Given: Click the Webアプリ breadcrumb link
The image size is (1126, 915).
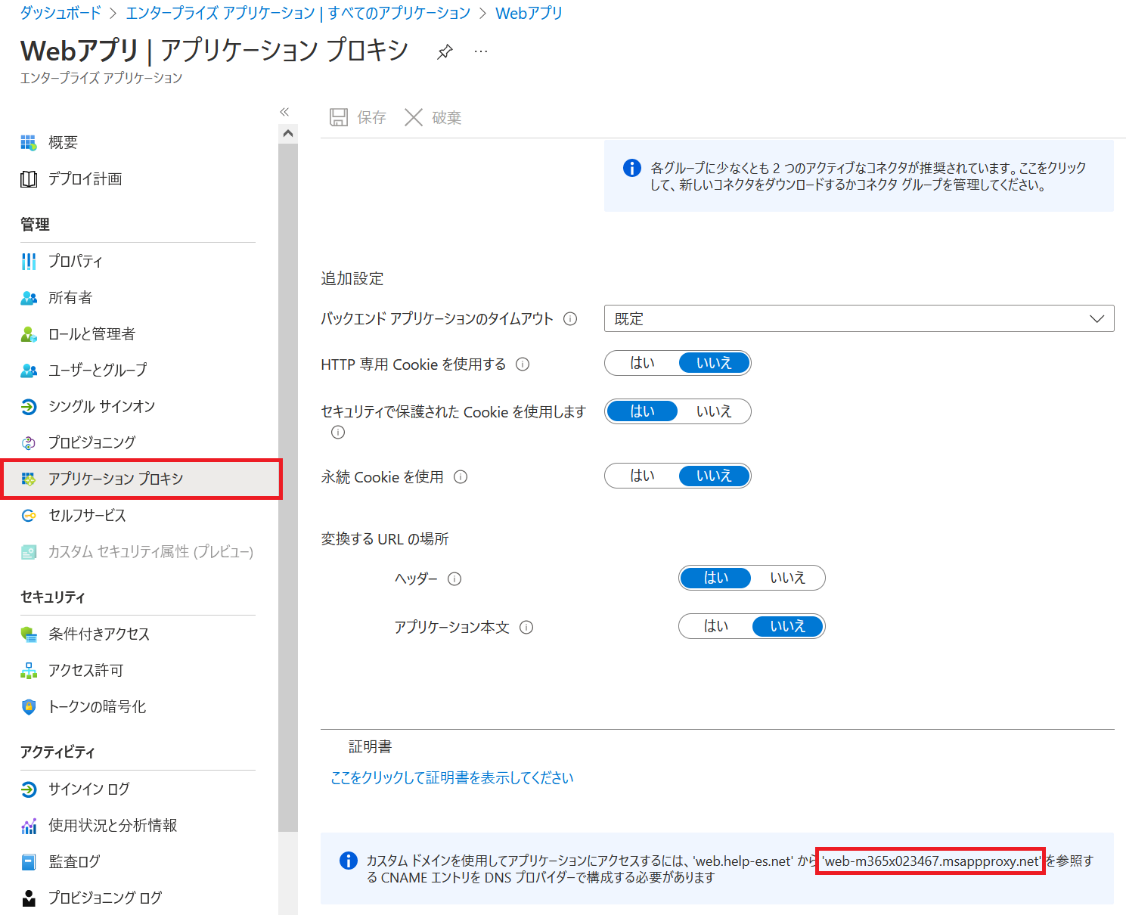Looking at the screenshot, I should click(529, 13).
